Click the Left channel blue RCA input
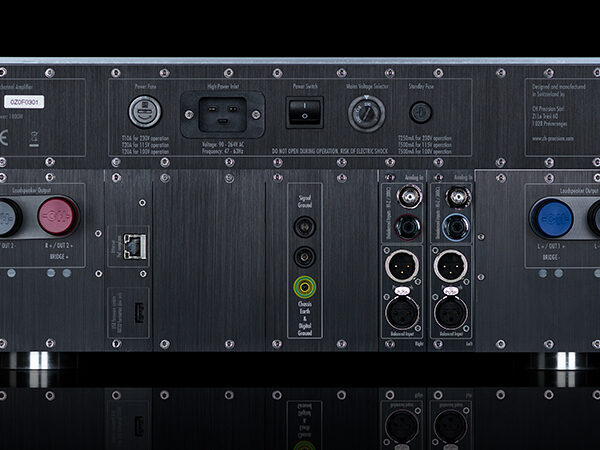Screen dimensions: 600x450 [x=455, y=228]
